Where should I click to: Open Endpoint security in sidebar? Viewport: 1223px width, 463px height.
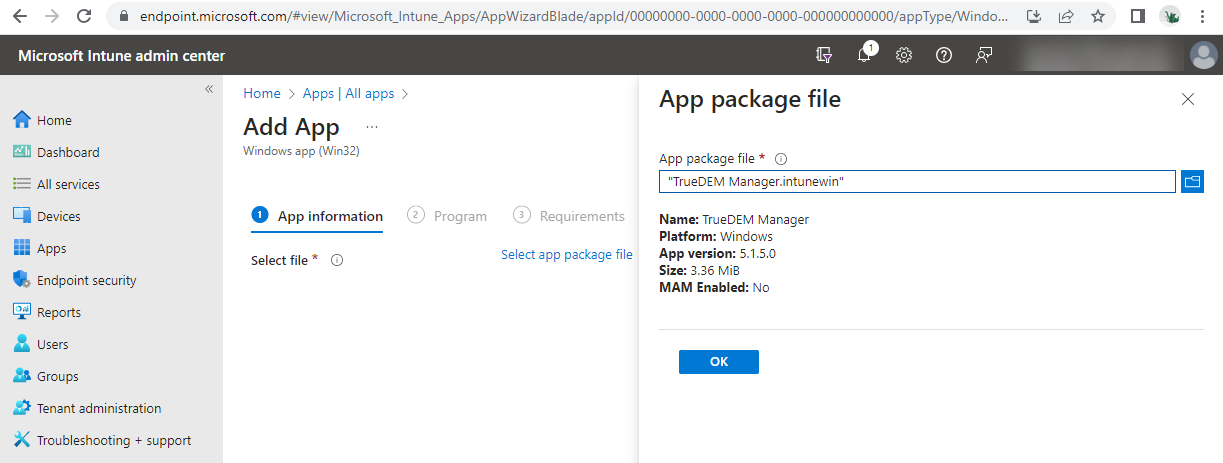pos(86,280)
